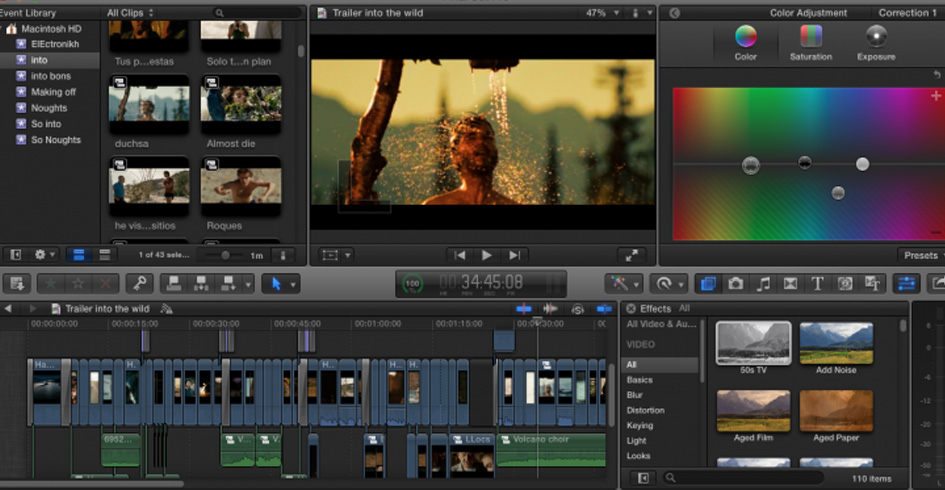Switch to the Saturation tab
This screenshot has height=490, width=945.
tap(811, 43)
